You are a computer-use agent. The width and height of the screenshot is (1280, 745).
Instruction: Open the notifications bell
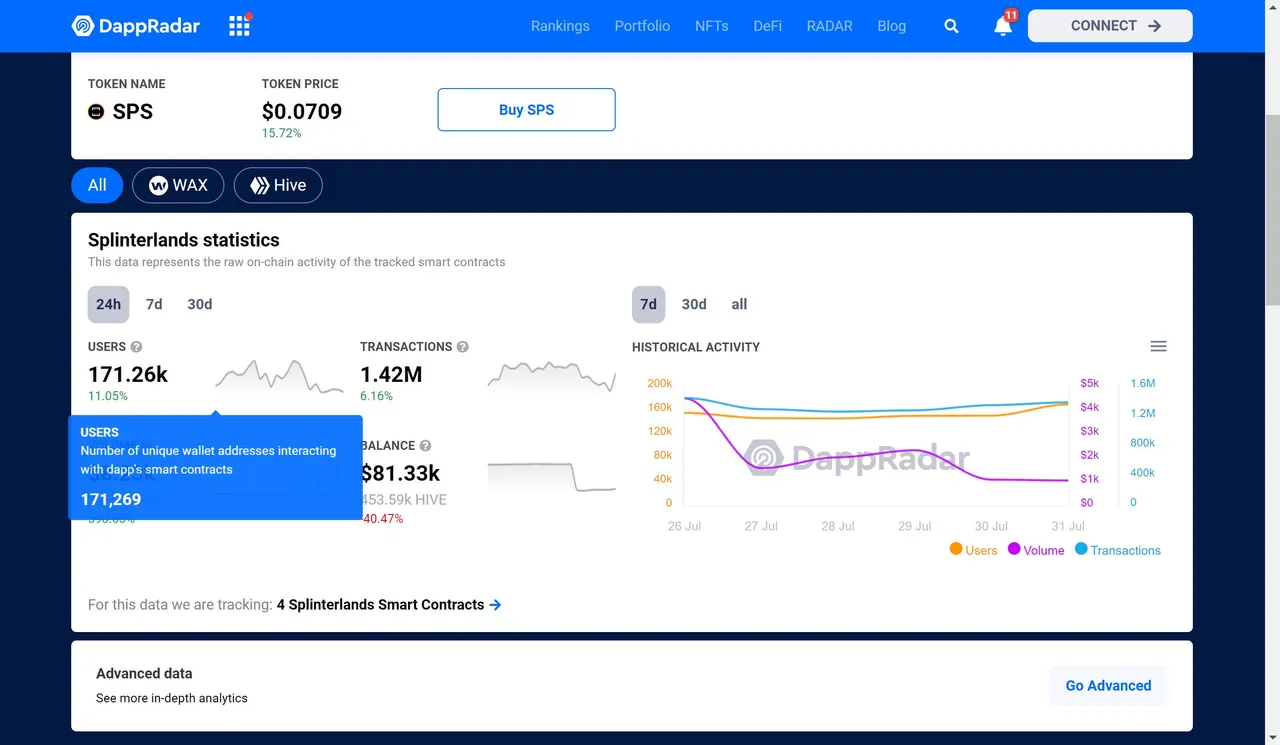pyautogui.click(x=1003, y=26)
